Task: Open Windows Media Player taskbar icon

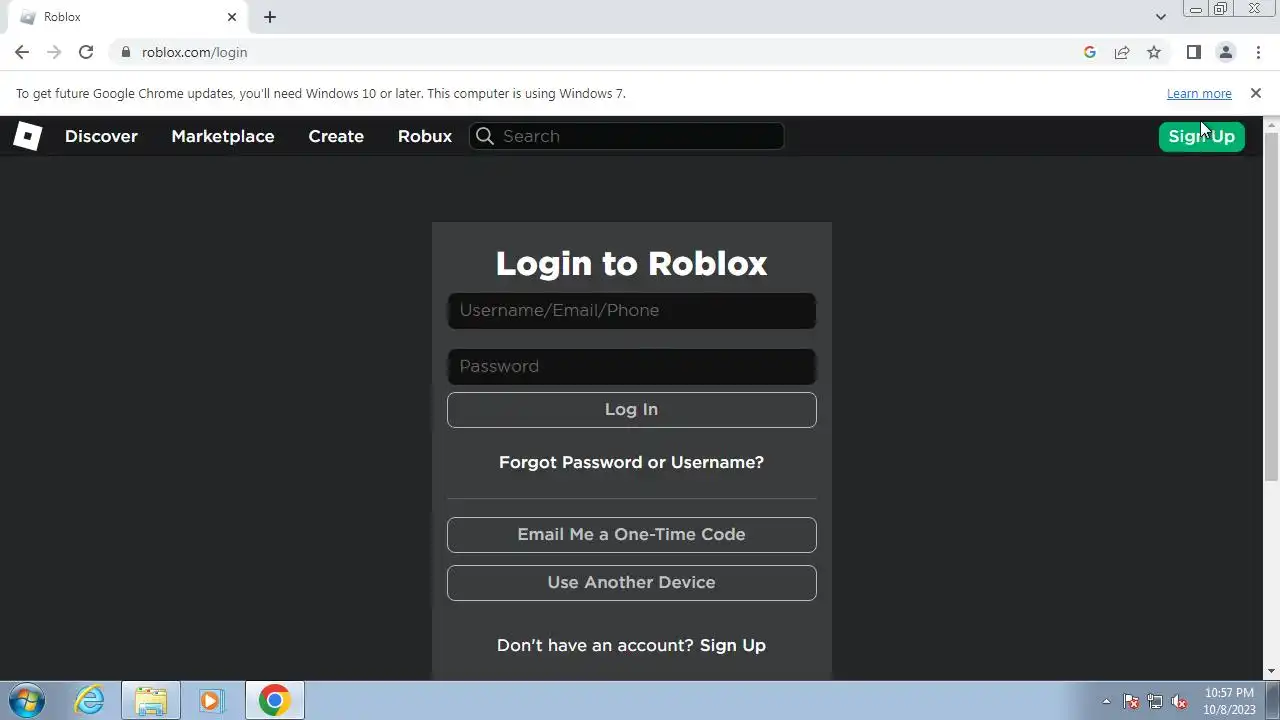Action: [x=211, y=700]
